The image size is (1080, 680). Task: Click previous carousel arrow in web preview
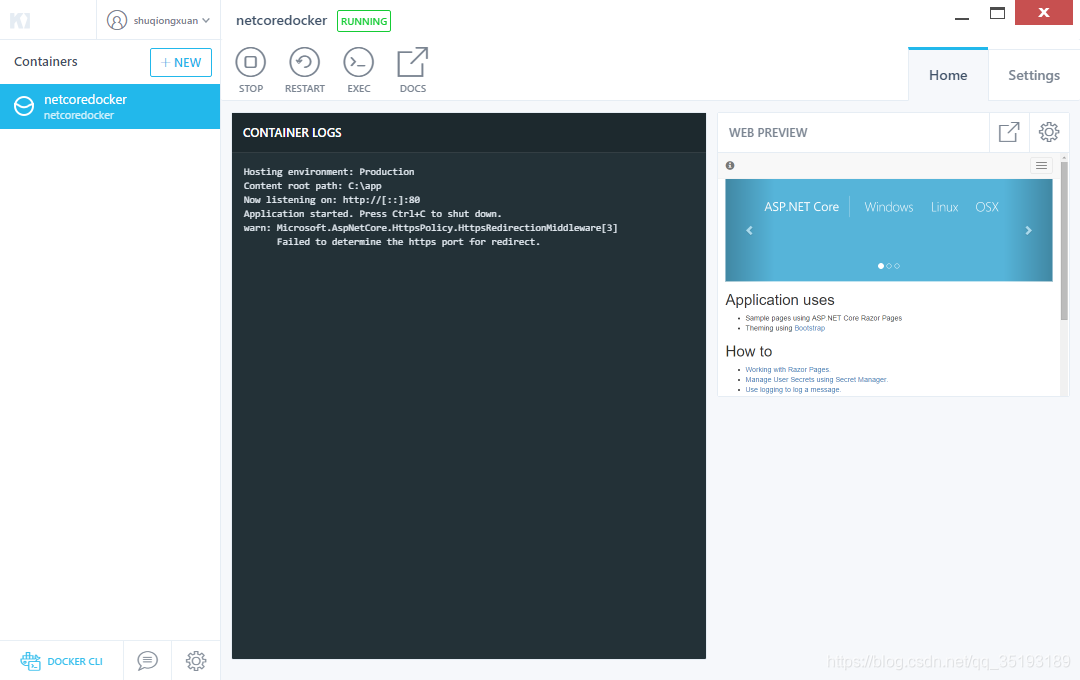tap(749, 231)
